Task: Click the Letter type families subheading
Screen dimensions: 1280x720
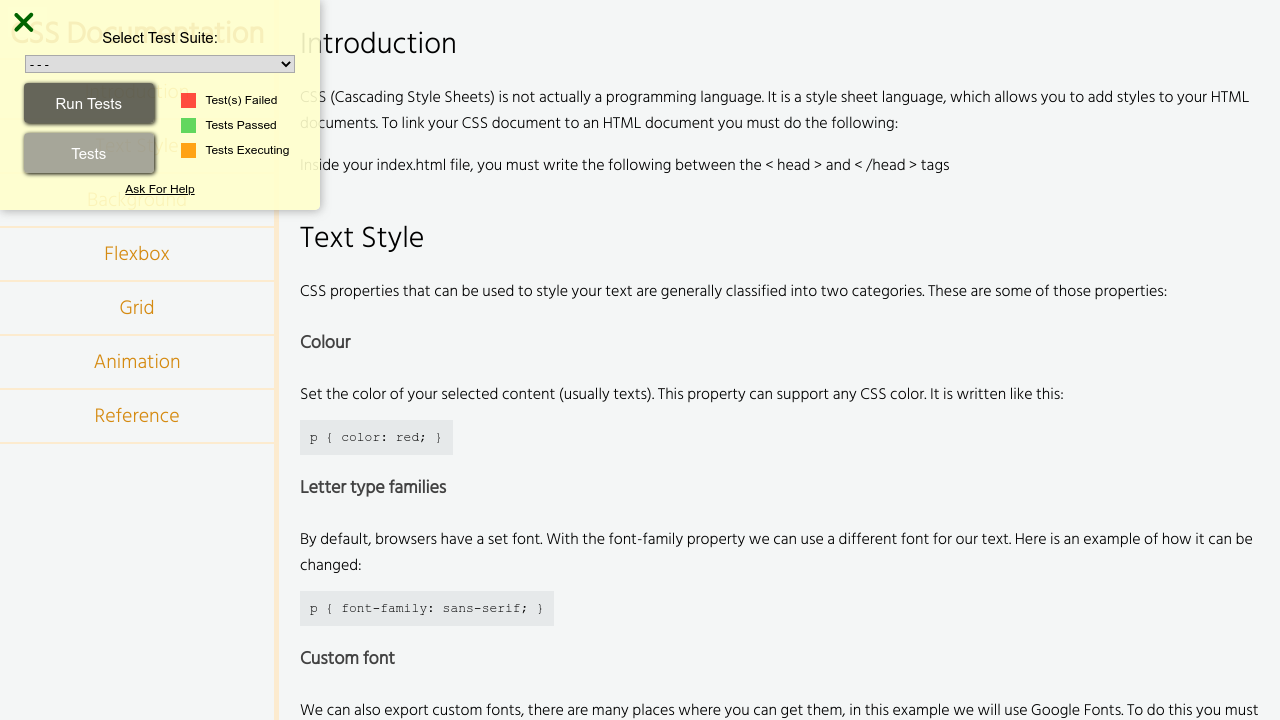Action: point(373,487)
